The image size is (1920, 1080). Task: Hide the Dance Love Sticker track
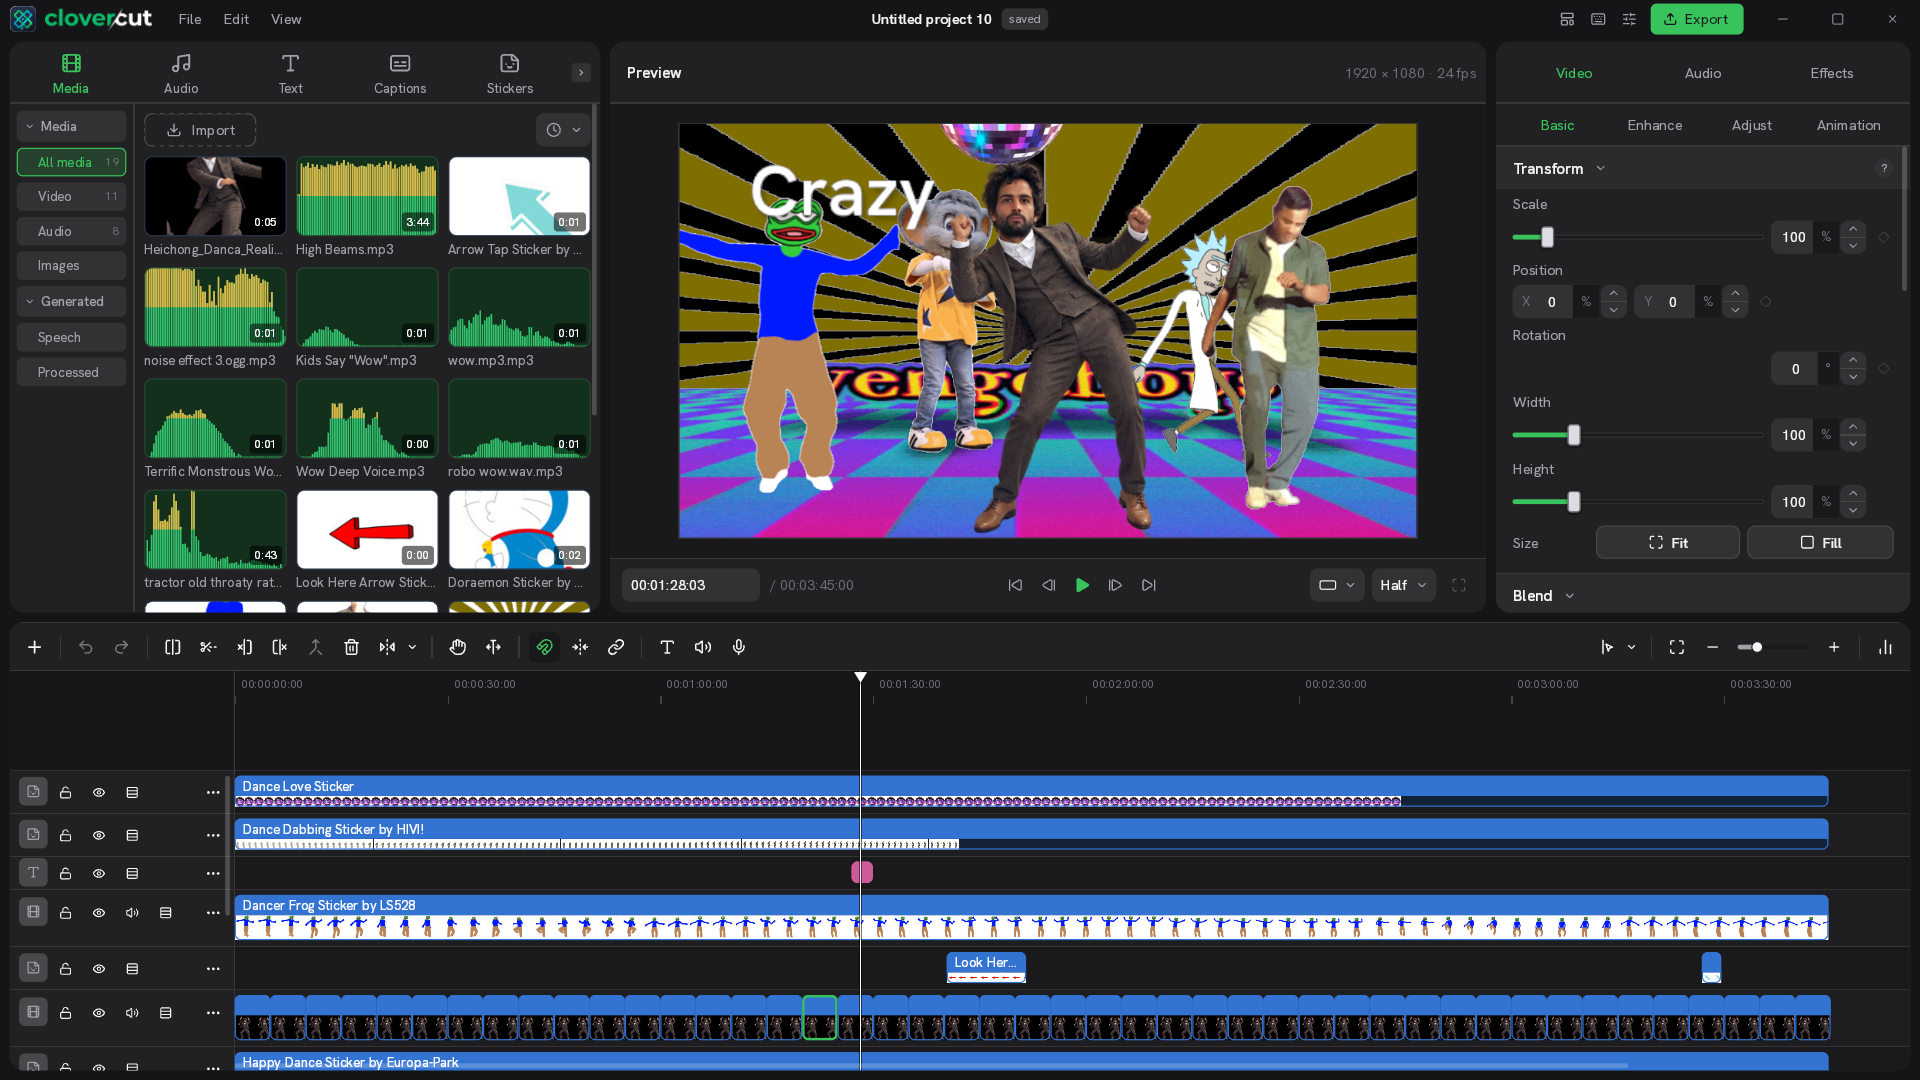pyautogui.click(x=99, y=793)
